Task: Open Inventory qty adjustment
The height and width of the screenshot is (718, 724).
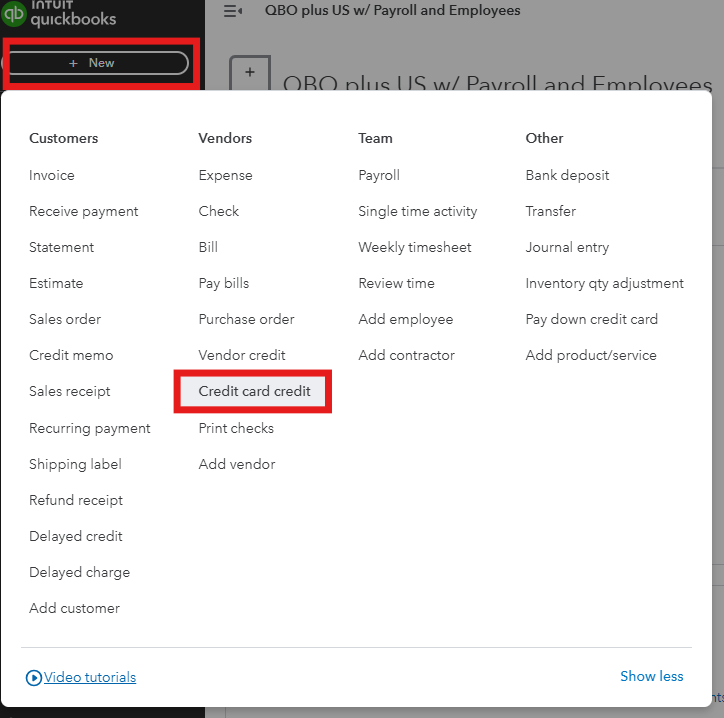Action: coord(604,284)
